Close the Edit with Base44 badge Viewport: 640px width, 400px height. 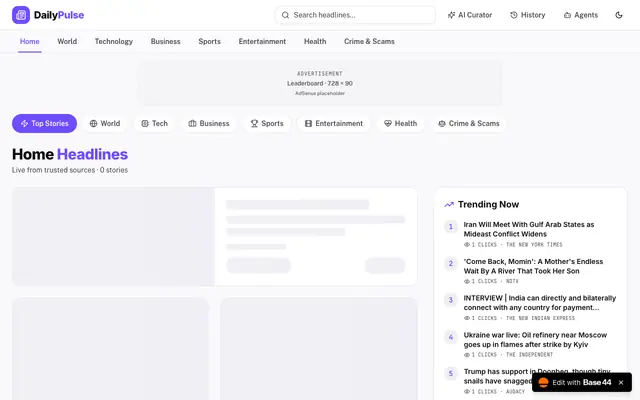[621, 382]
